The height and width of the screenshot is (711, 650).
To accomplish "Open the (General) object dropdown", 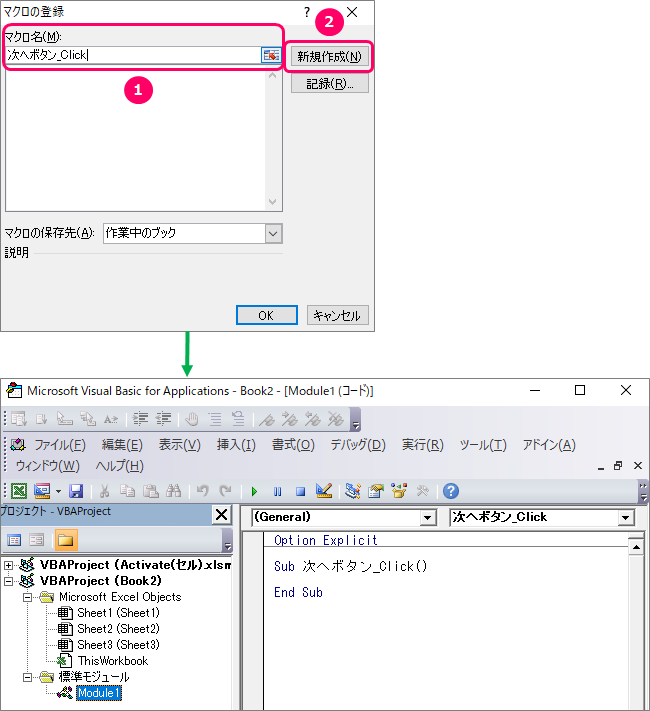I will coord(428,518).
